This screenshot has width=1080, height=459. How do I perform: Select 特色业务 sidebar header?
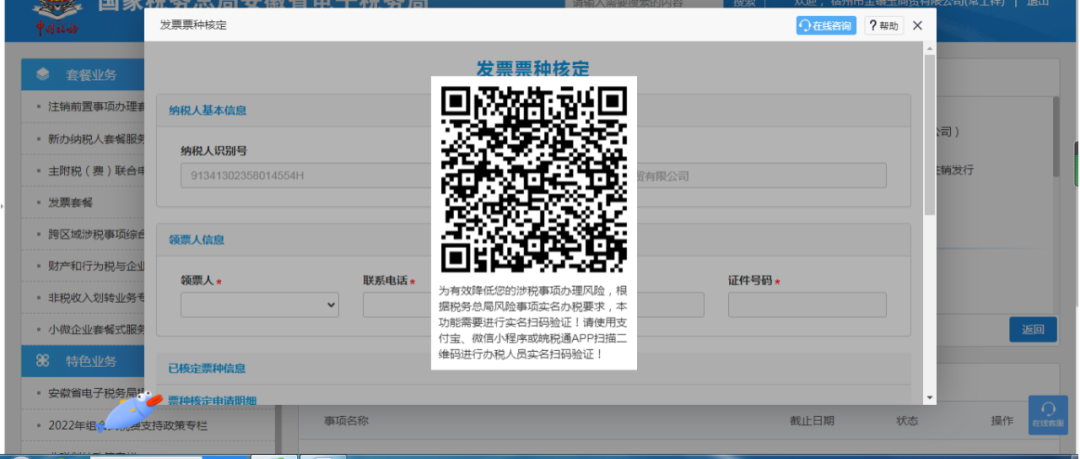coord(83,360)
